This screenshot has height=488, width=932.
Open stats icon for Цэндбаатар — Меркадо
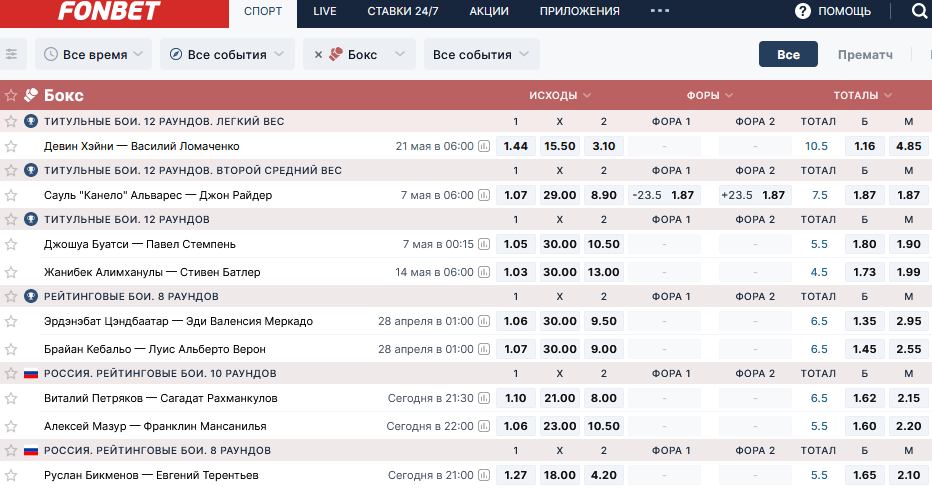tap(484, 321)
